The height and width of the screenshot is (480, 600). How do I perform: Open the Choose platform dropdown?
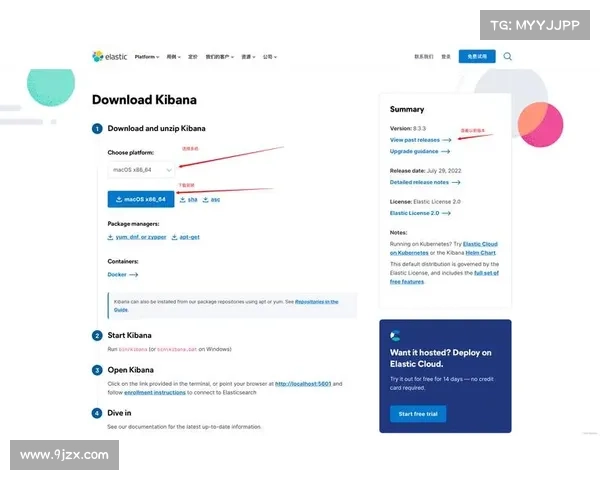pyautogui.click(x=141, y=170)
